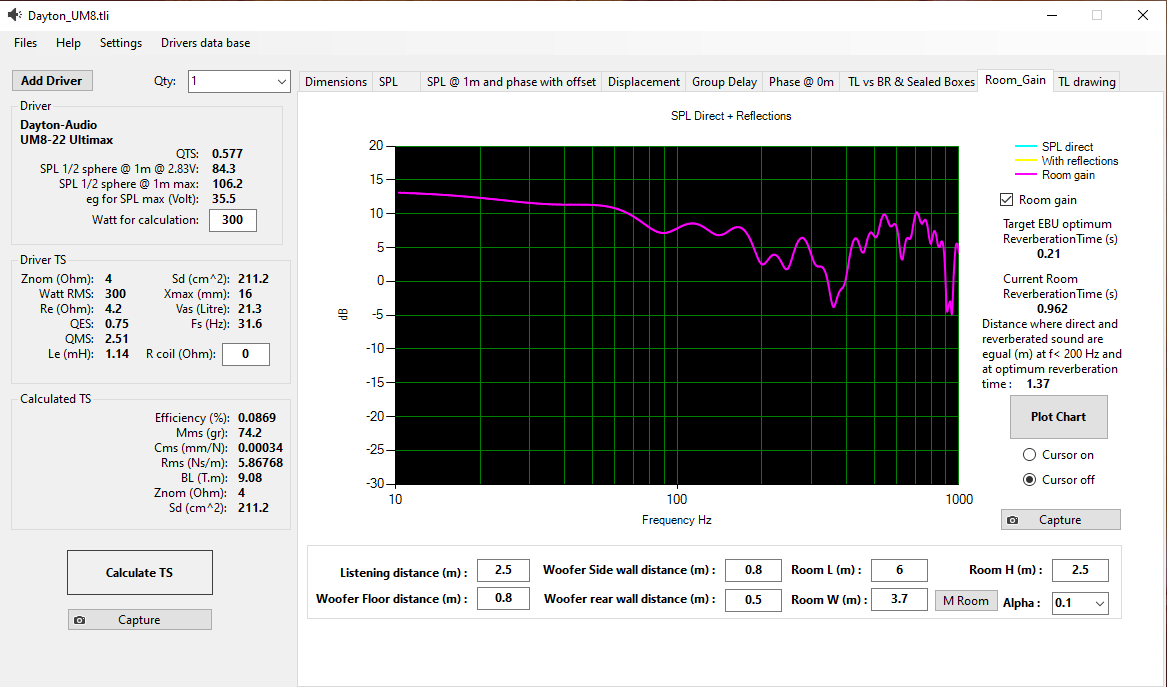The height and width of the screenshot is (687, 1167).
Task: Click the Listening distance input field
Action: [x=503, y=570]
